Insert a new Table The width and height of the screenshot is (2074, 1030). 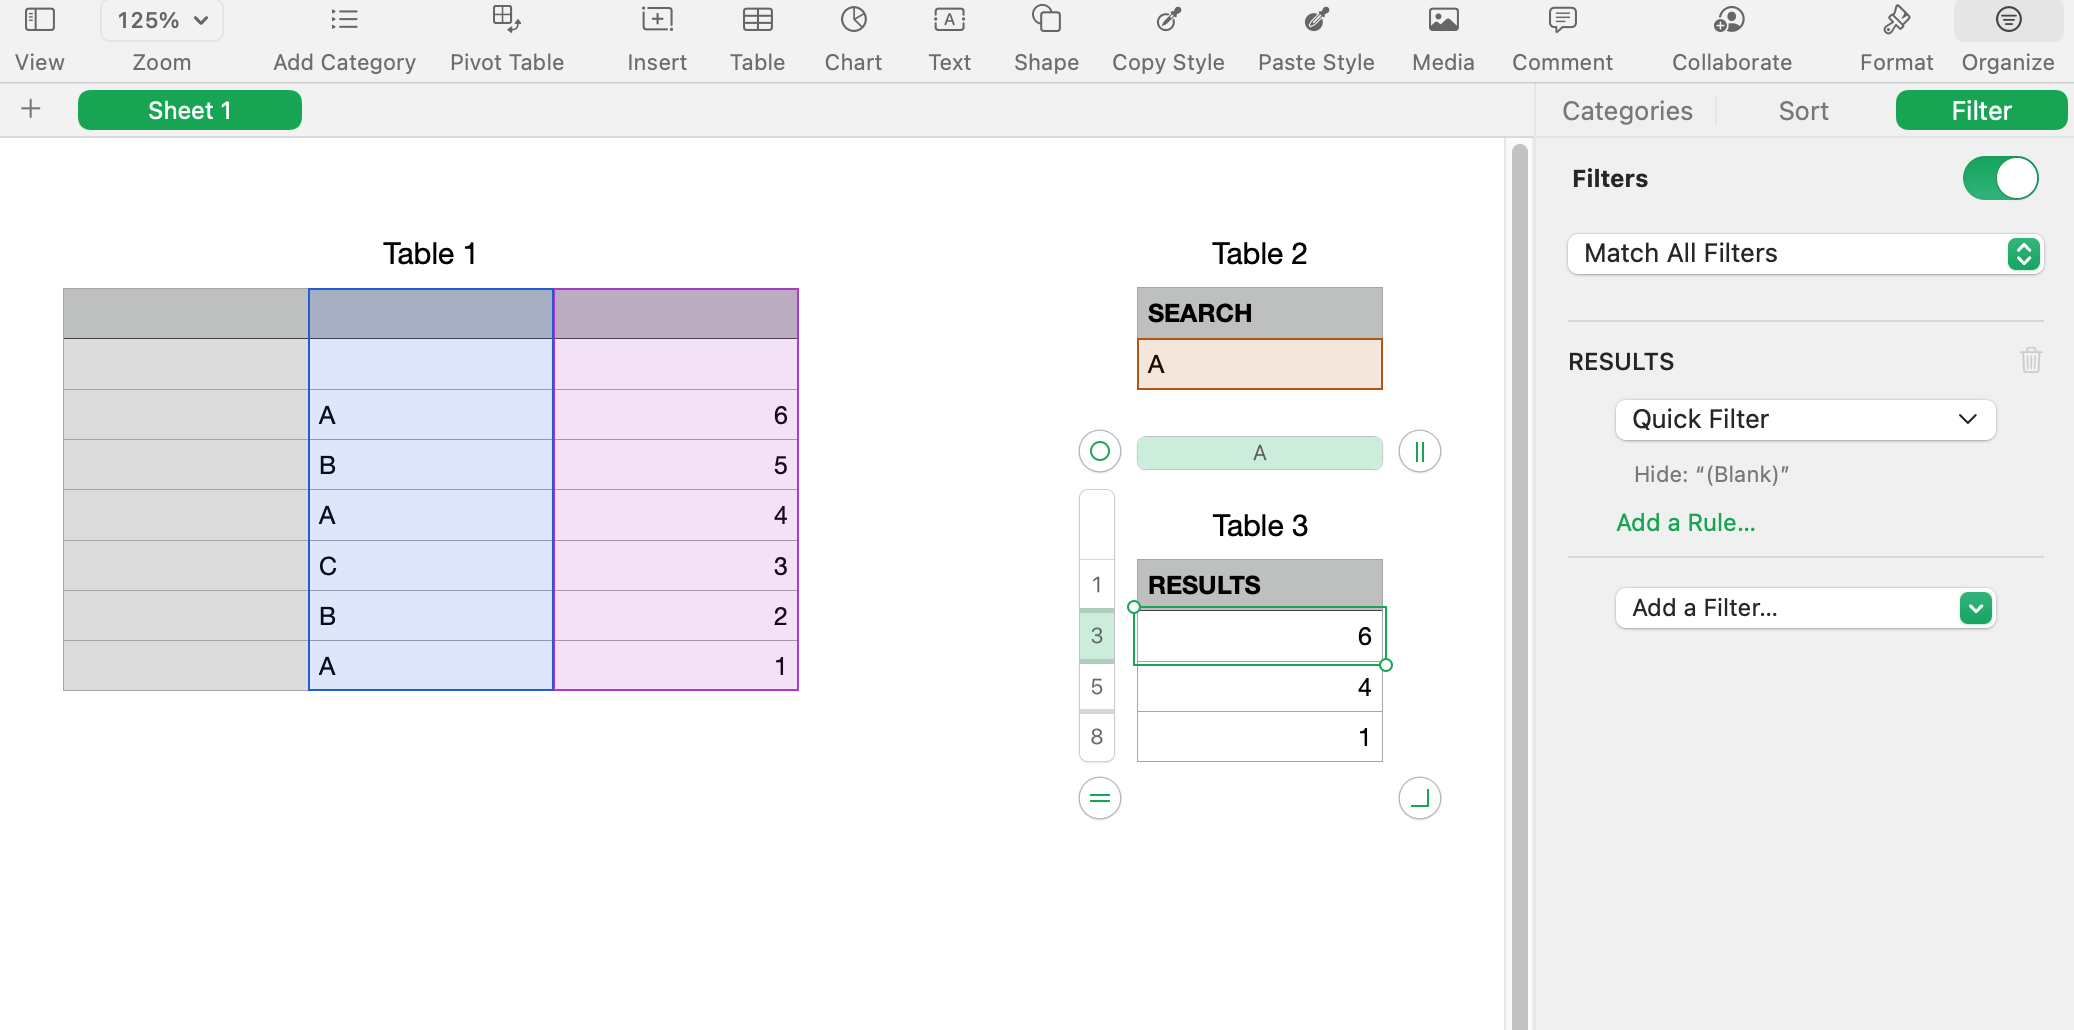(x=757, y=38)
